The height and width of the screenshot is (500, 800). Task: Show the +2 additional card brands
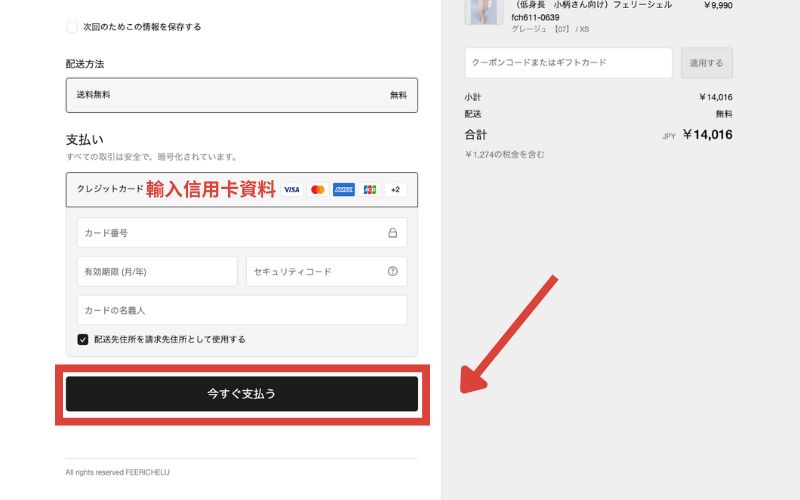pos(396,189)
